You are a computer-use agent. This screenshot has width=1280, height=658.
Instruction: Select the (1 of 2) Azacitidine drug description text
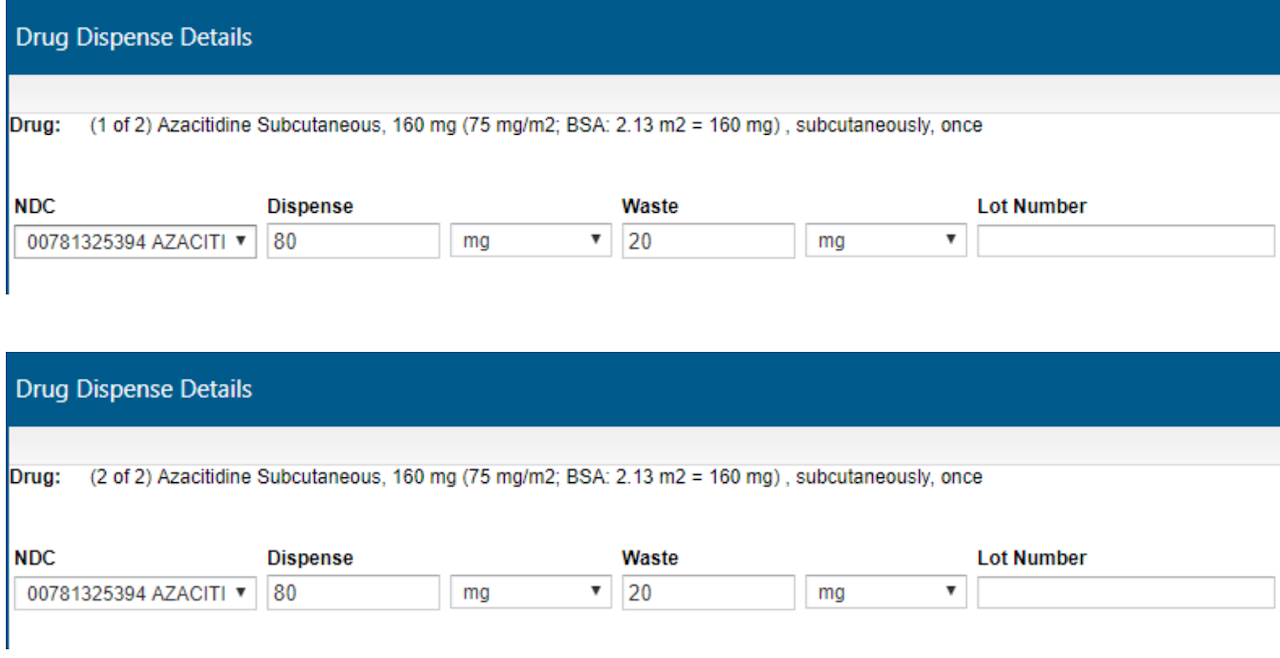pyautogui.click(x=535, y=126)
